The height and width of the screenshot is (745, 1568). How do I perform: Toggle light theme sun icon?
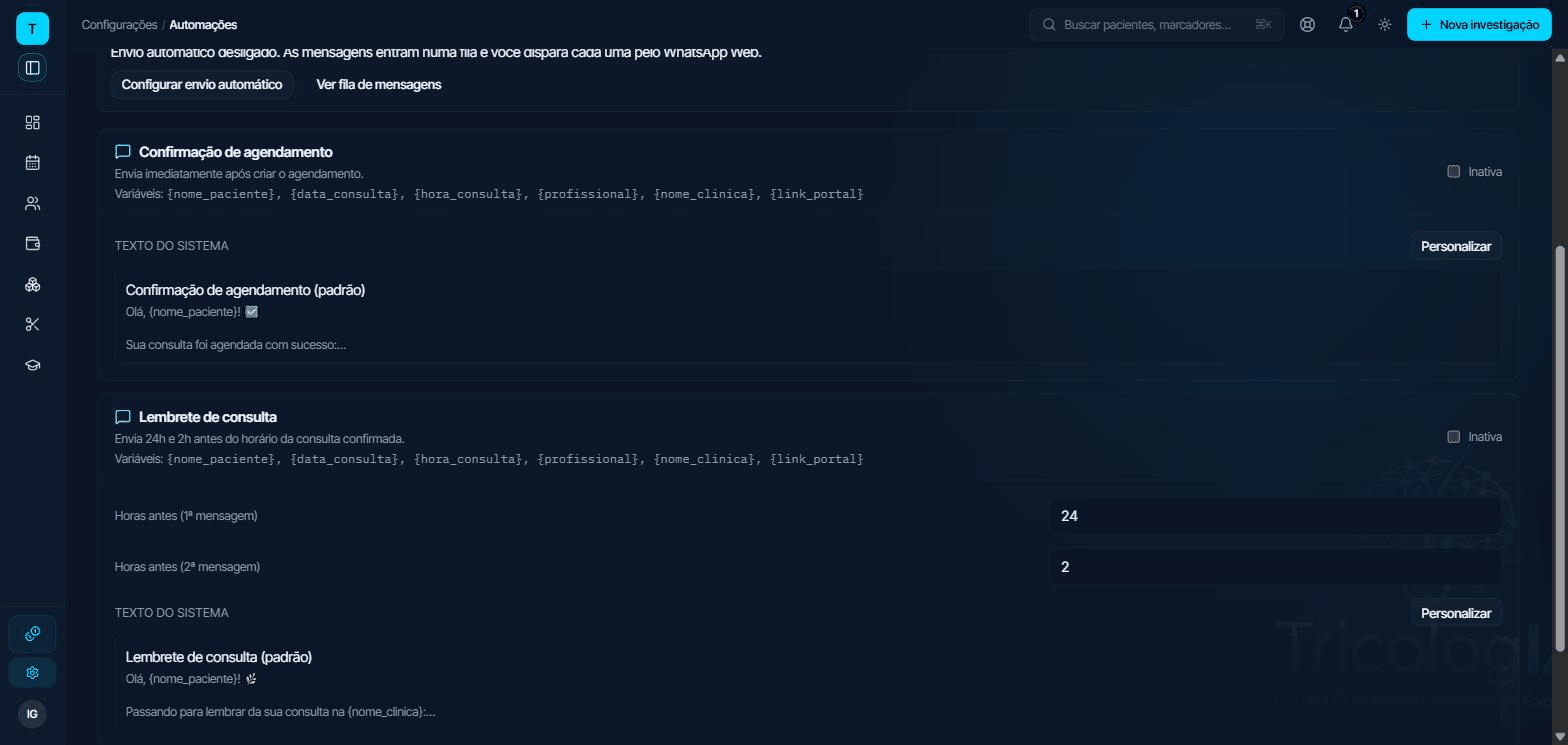pos(1385,25)
